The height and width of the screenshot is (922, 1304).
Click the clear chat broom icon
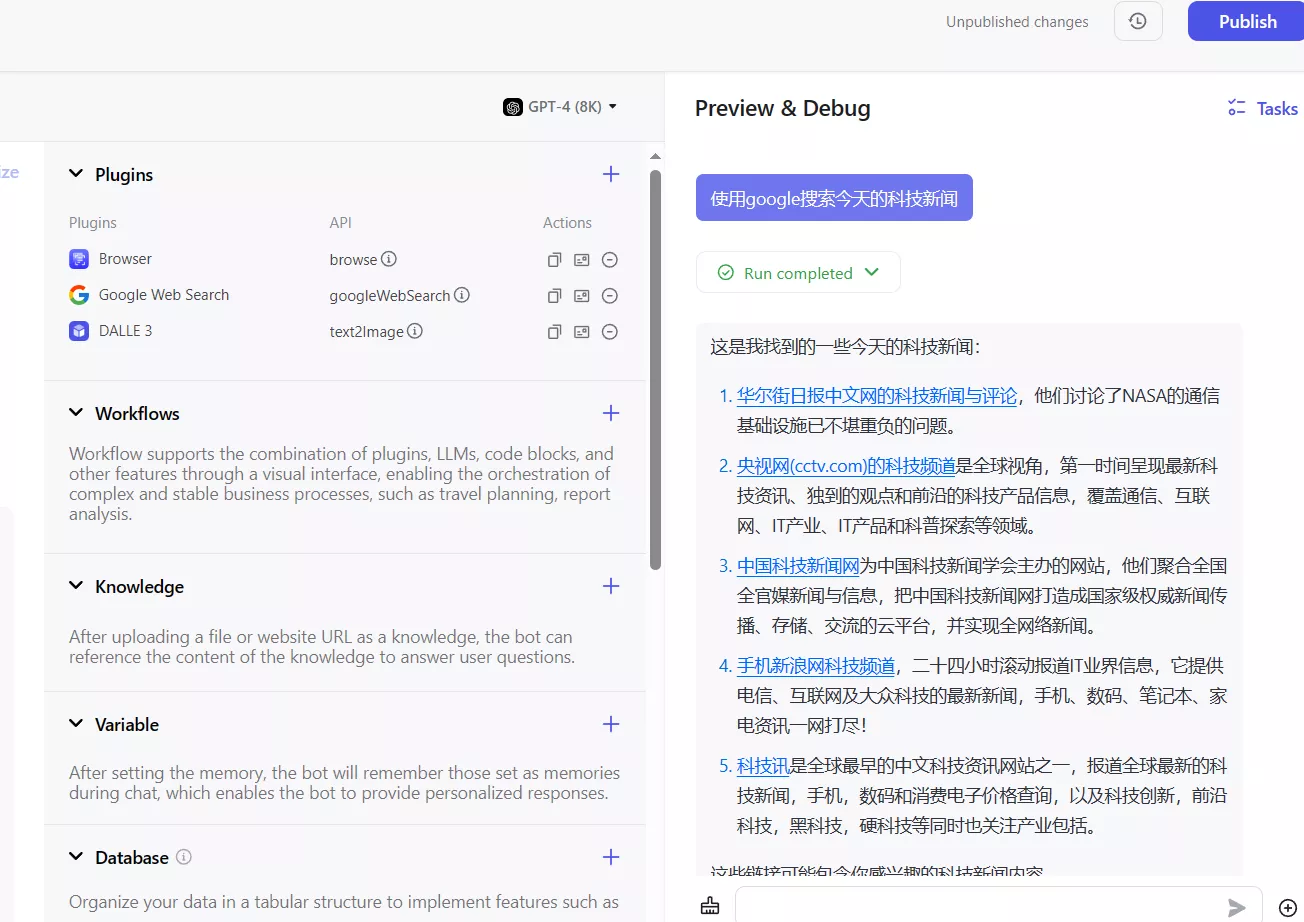click(x=710, y=906)
